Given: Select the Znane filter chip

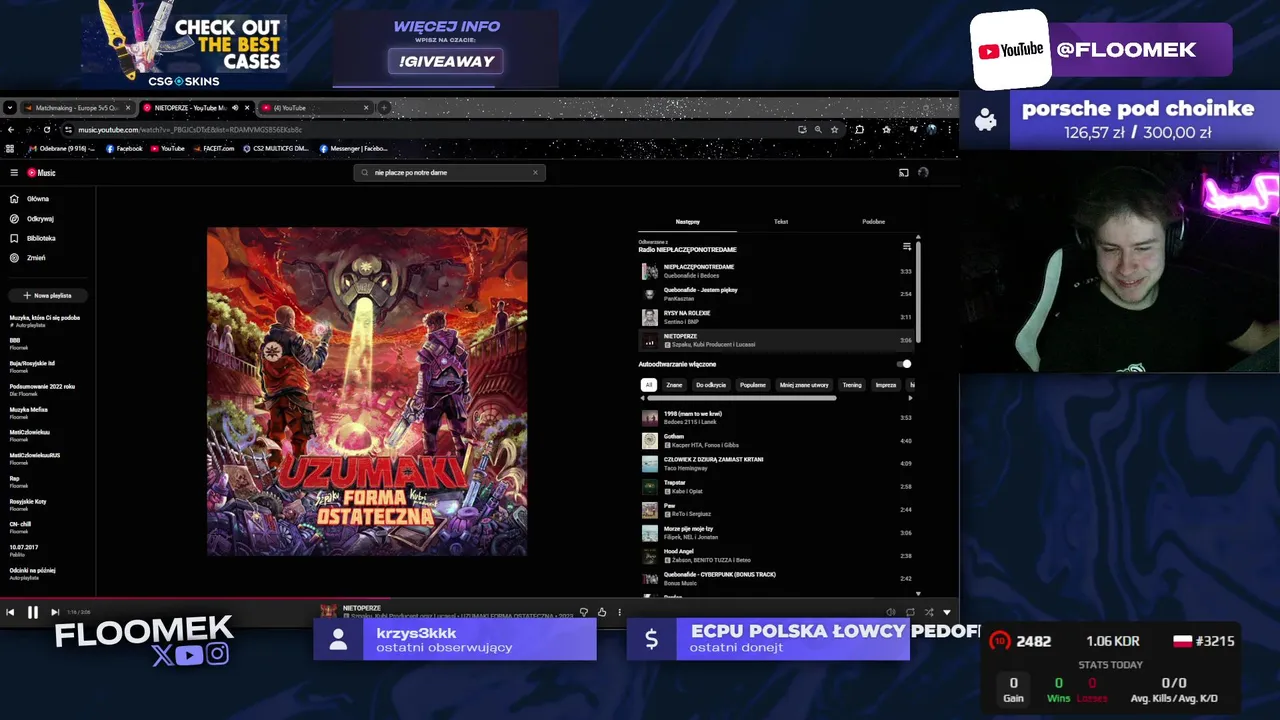Looking at the screenshot, I should coord(674,385).
